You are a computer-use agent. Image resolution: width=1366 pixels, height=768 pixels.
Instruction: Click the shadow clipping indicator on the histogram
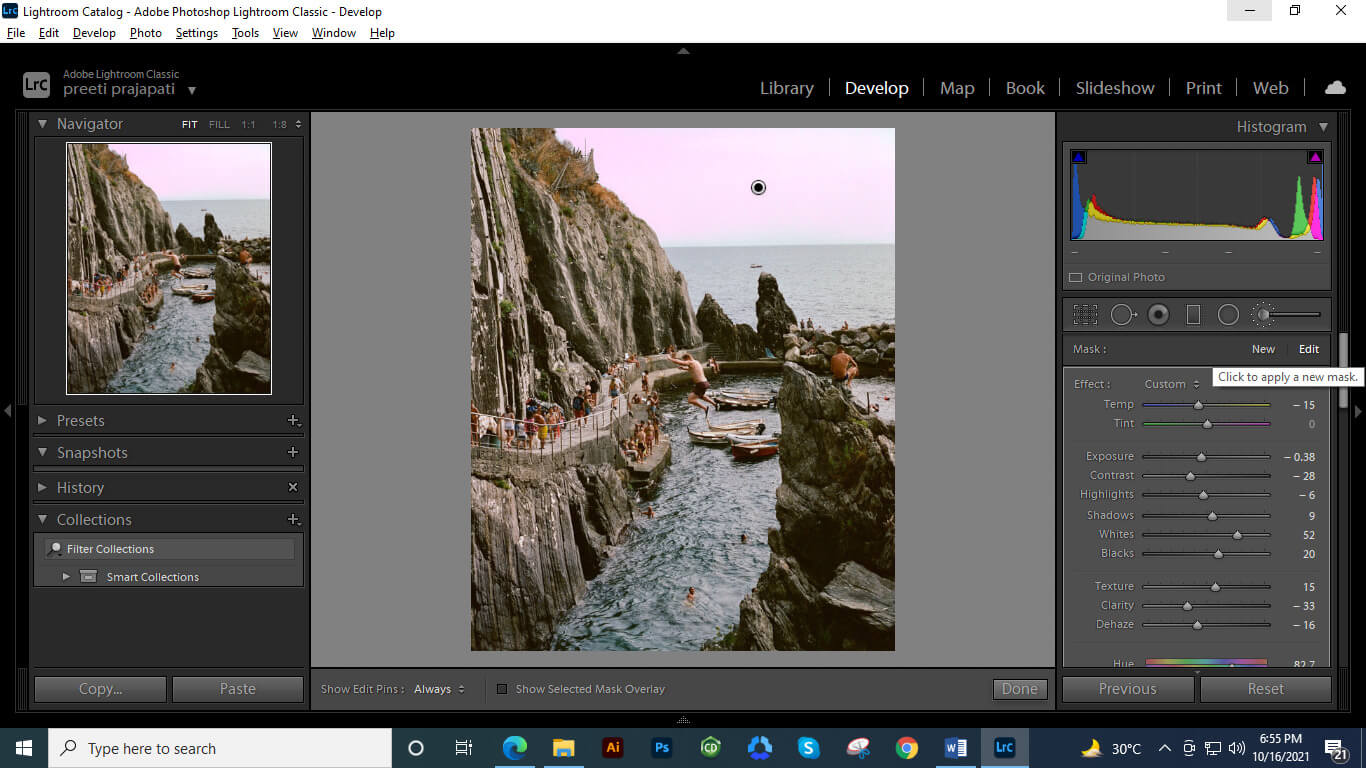click(1079, 155)
